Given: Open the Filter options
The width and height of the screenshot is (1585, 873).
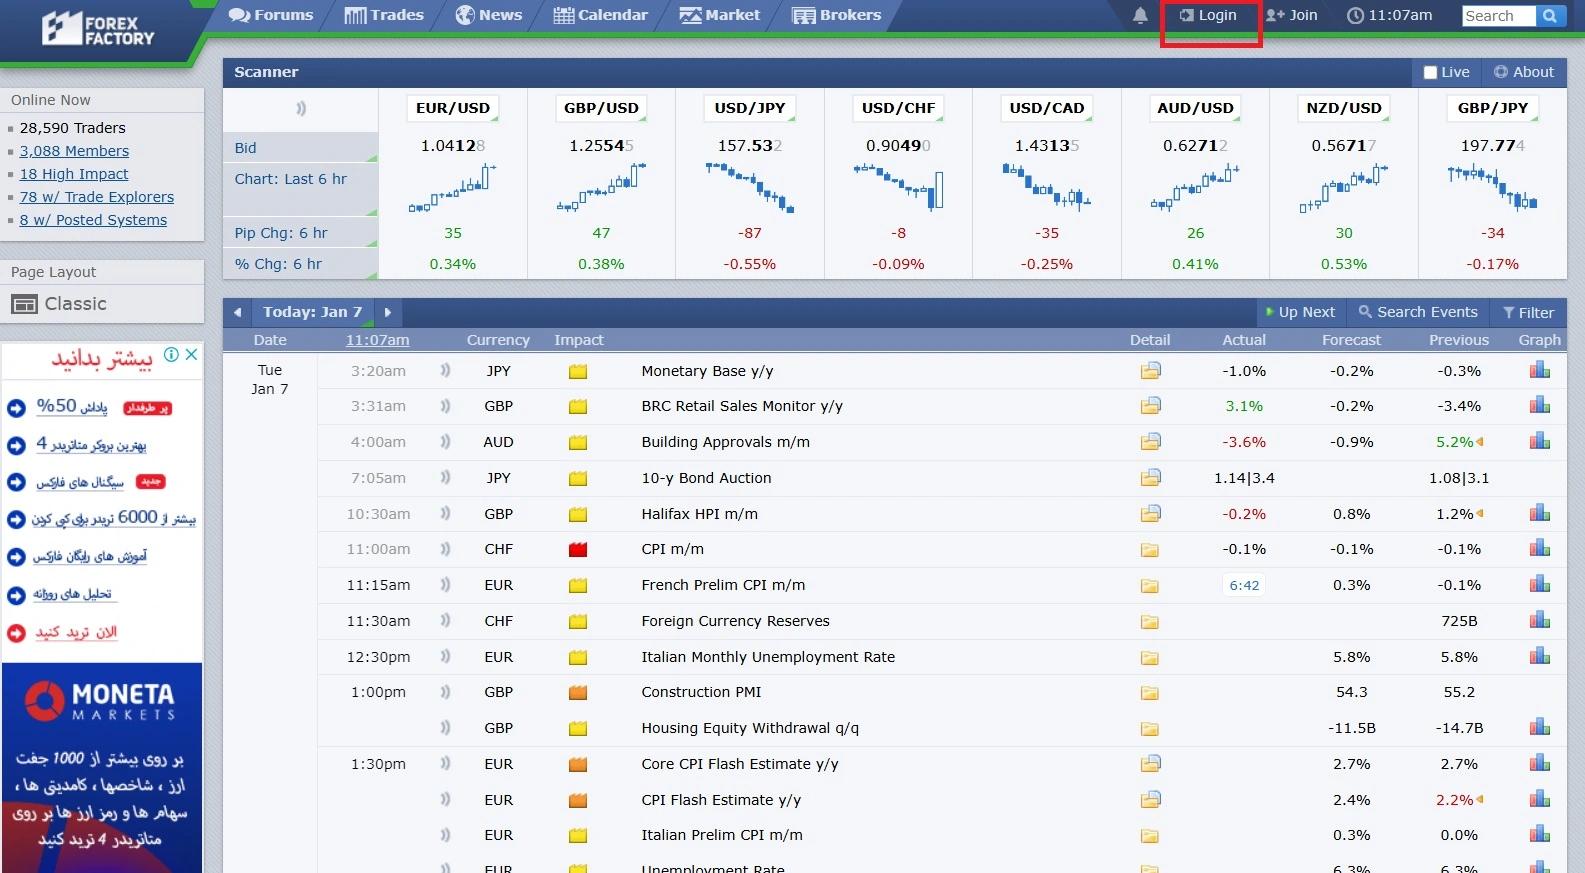Looking at the screenshot, I should pyautogui.click(x=1528, y=312).
